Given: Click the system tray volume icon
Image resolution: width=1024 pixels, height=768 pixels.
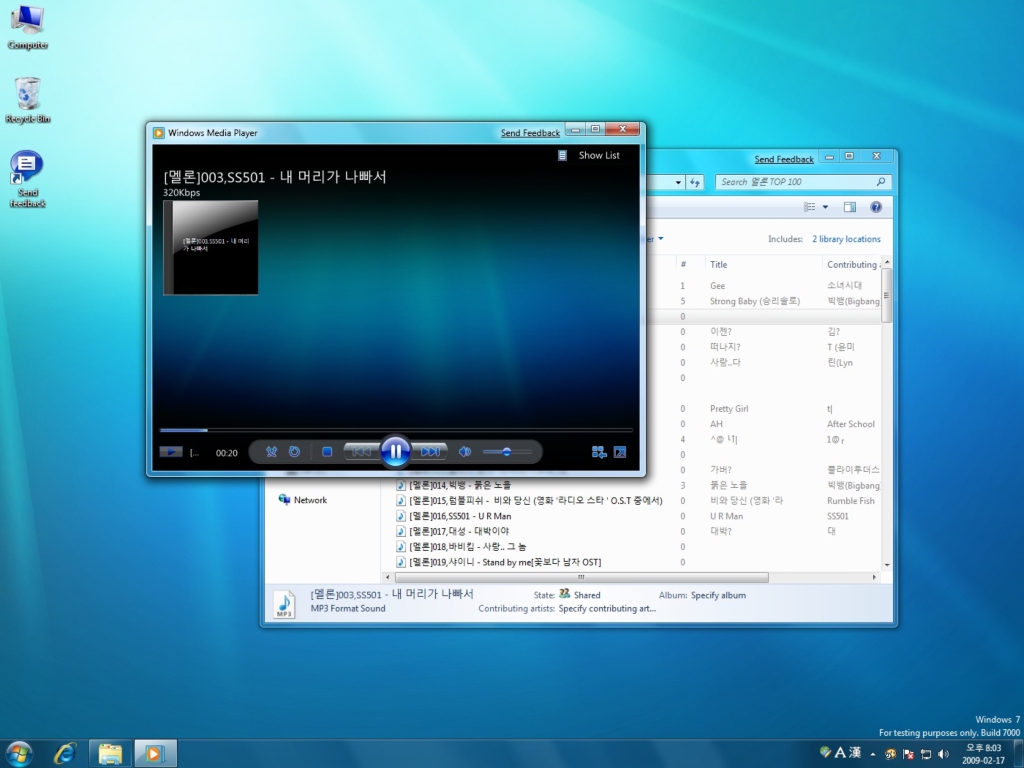Looking at the screenshot, I should [x=943, y=754].
